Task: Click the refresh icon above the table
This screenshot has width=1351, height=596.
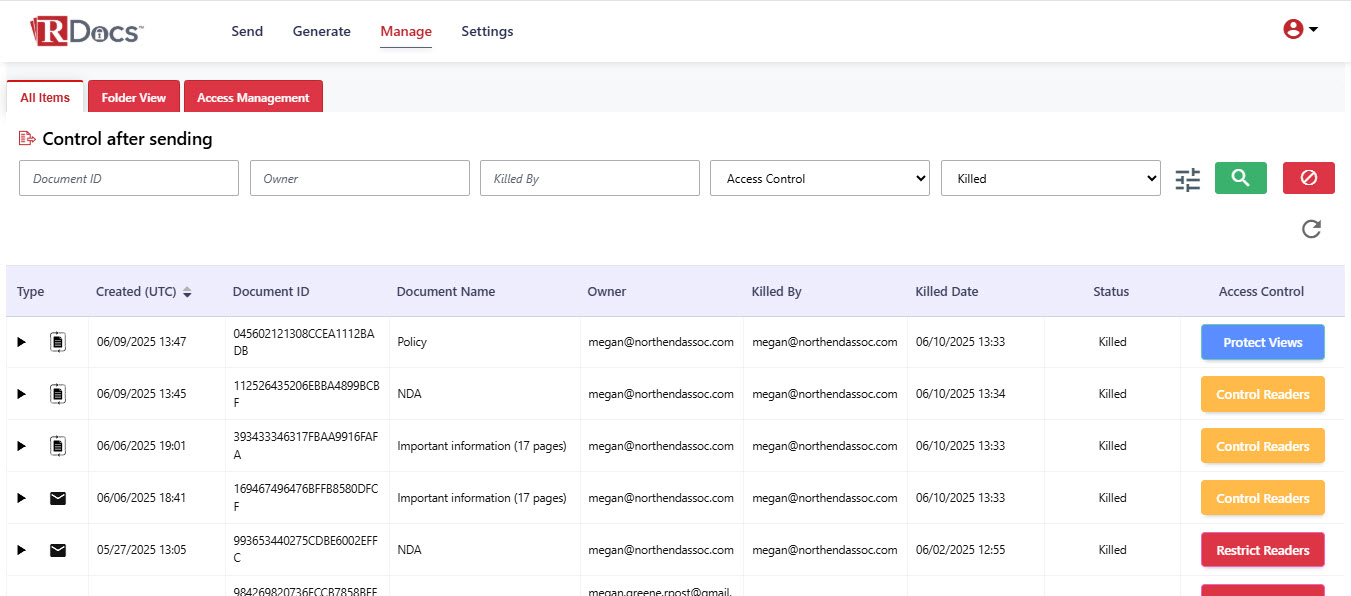Action: pos(1311,229)
